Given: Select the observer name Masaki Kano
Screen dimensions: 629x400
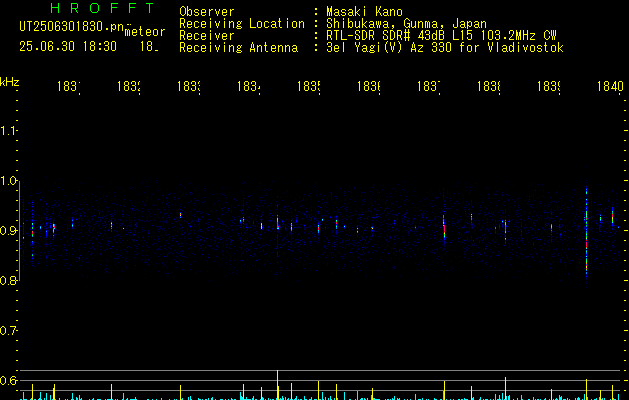Looking at the screenshot, I should (364, 12).
